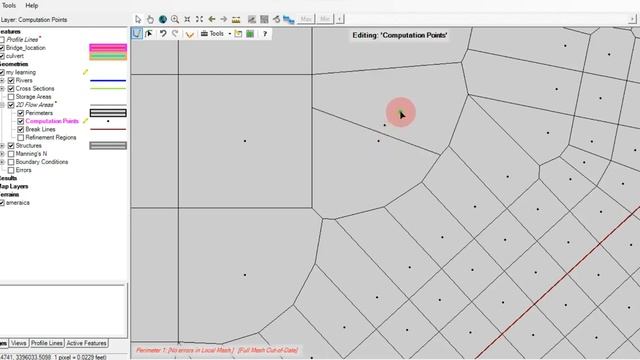The height and width of the screenshot is (360, 640).
Task: Switch to the Active Features tab
Action: [x=87, y=343]
